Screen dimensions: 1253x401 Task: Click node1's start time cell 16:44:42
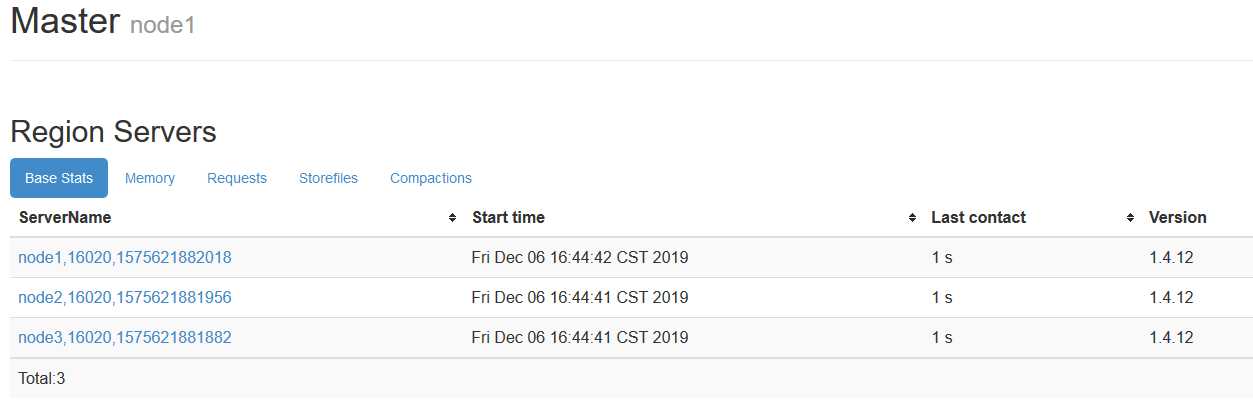(x=580, y=258)
